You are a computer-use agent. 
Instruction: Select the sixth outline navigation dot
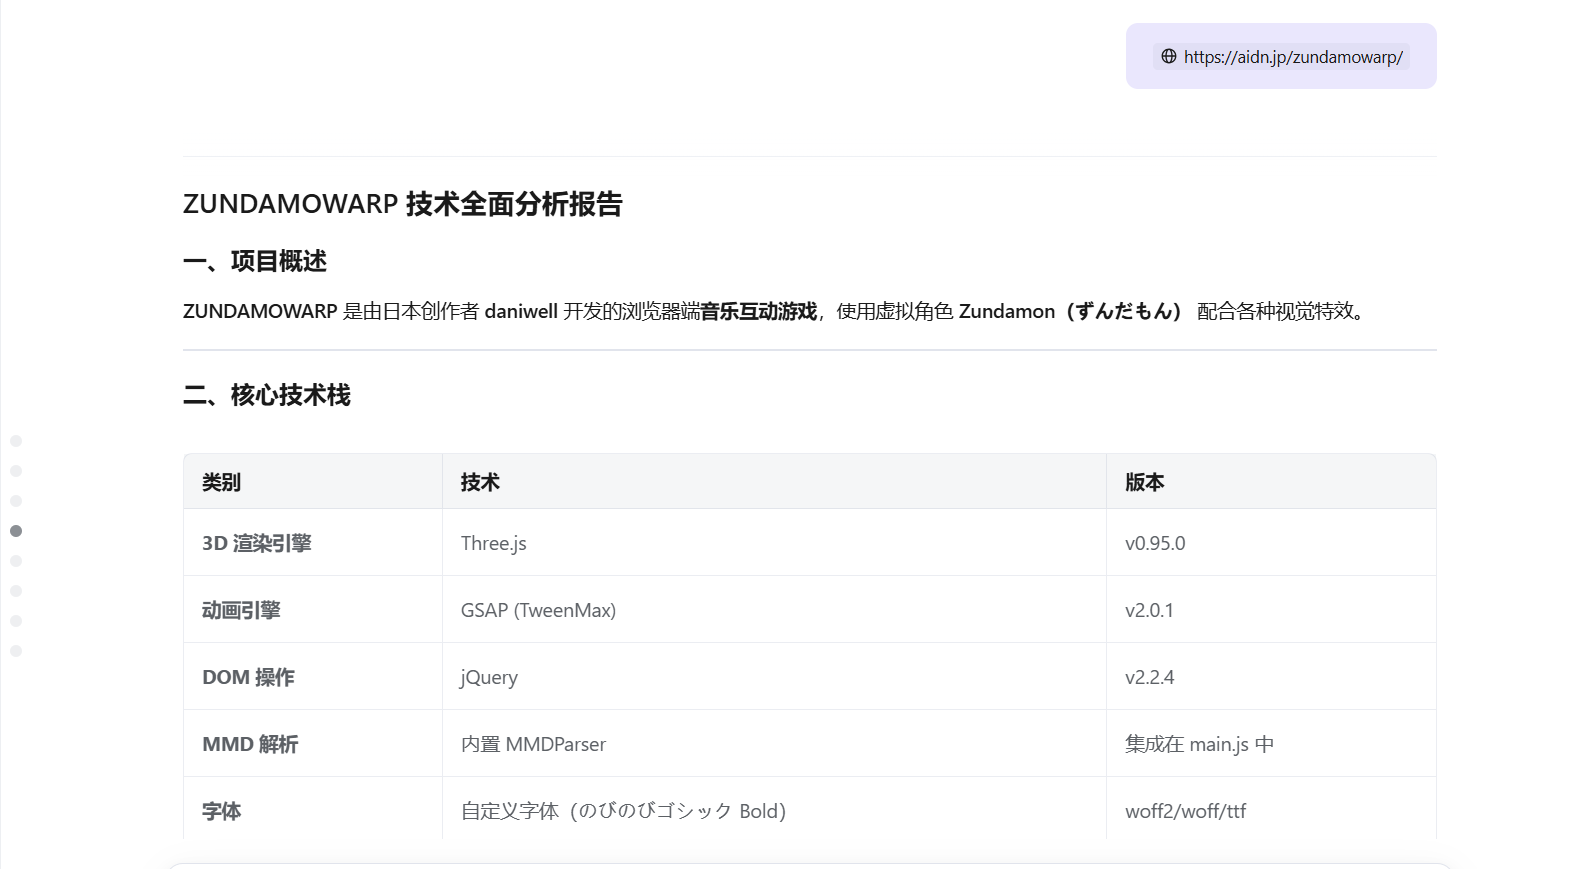[x=16, y=591]
